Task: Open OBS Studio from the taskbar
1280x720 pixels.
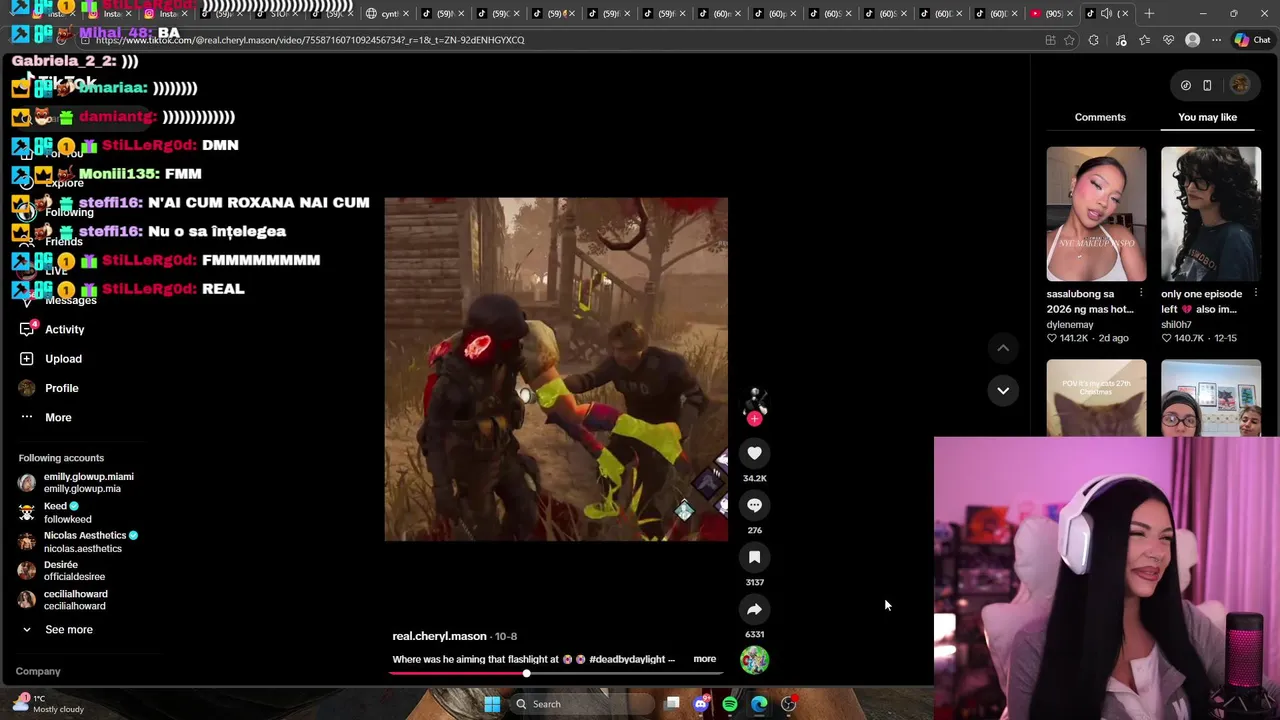Action: tap(789, 704)
